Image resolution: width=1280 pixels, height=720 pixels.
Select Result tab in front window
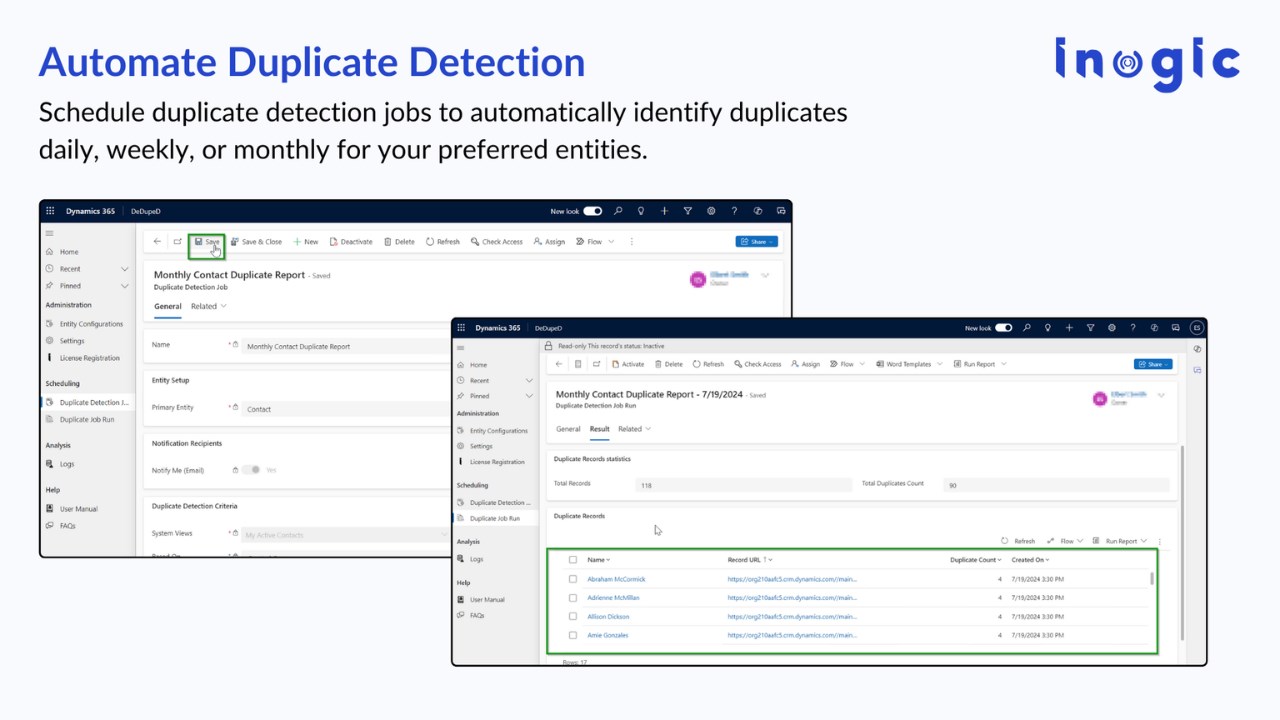click(599, 429)
